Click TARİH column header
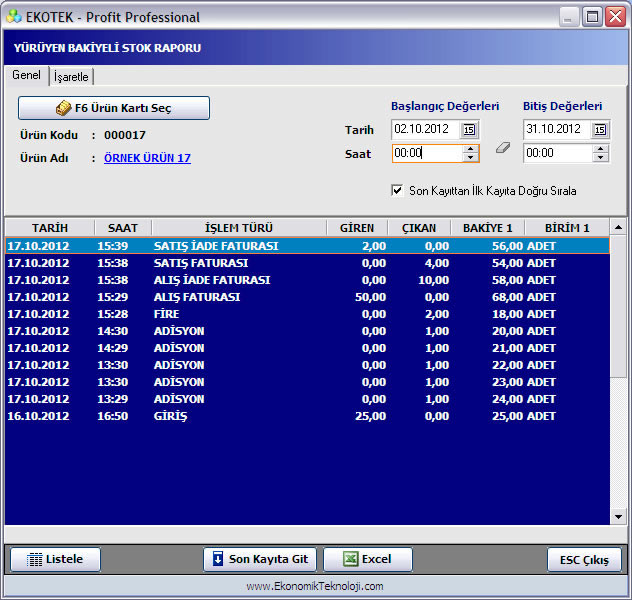The image size is (632, 600). point(50,228)
